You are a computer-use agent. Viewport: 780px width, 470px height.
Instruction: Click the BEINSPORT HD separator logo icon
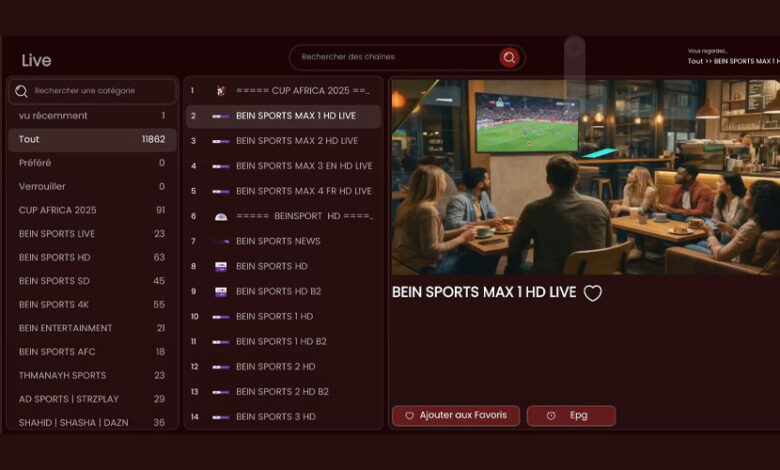click(221, 216)
